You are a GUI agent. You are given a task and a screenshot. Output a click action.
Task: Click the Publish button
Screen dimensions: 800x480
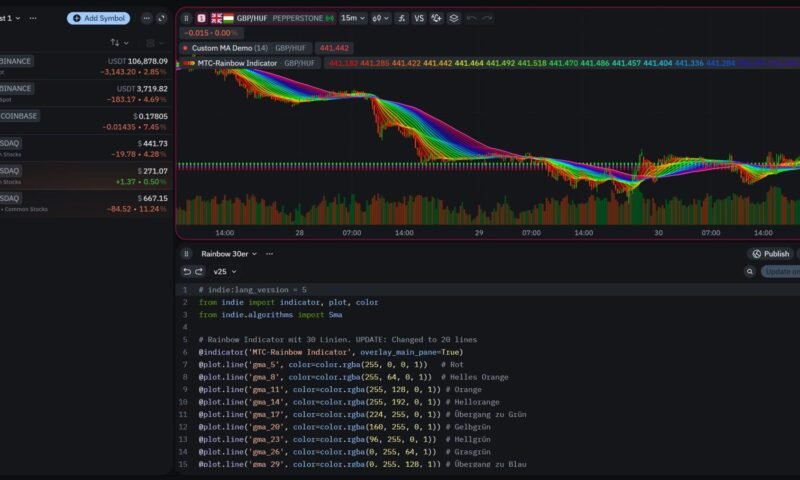pos(770,254)
